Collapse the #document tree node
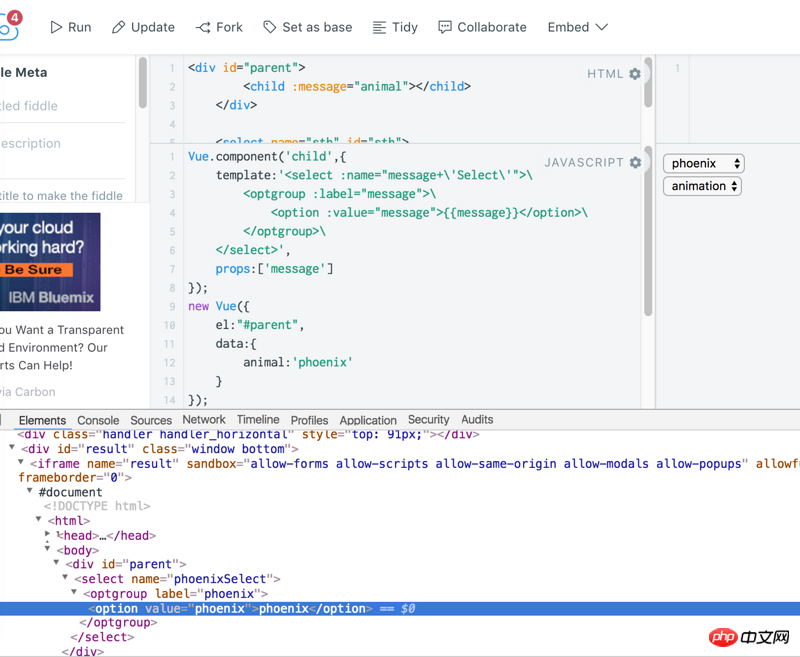 (30, 491)
